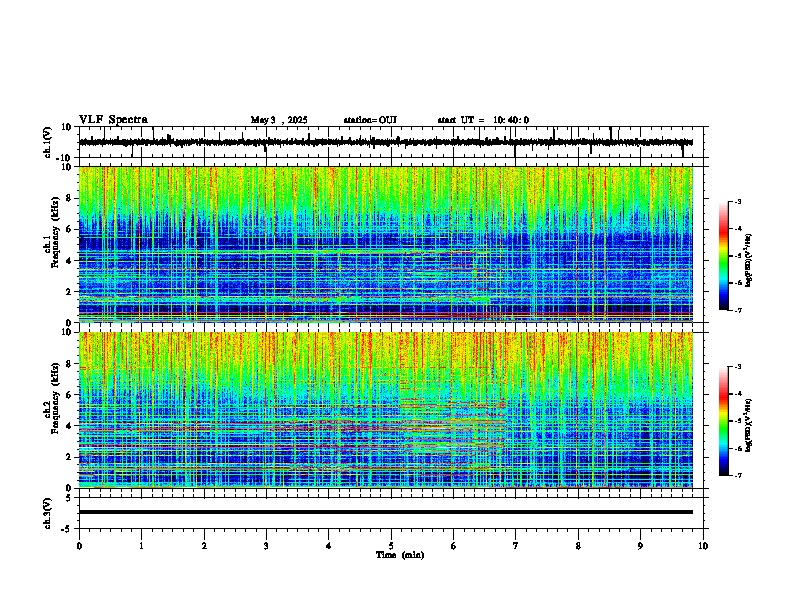Click the time axis tick label "5"
792x612 pixels.
391,546
